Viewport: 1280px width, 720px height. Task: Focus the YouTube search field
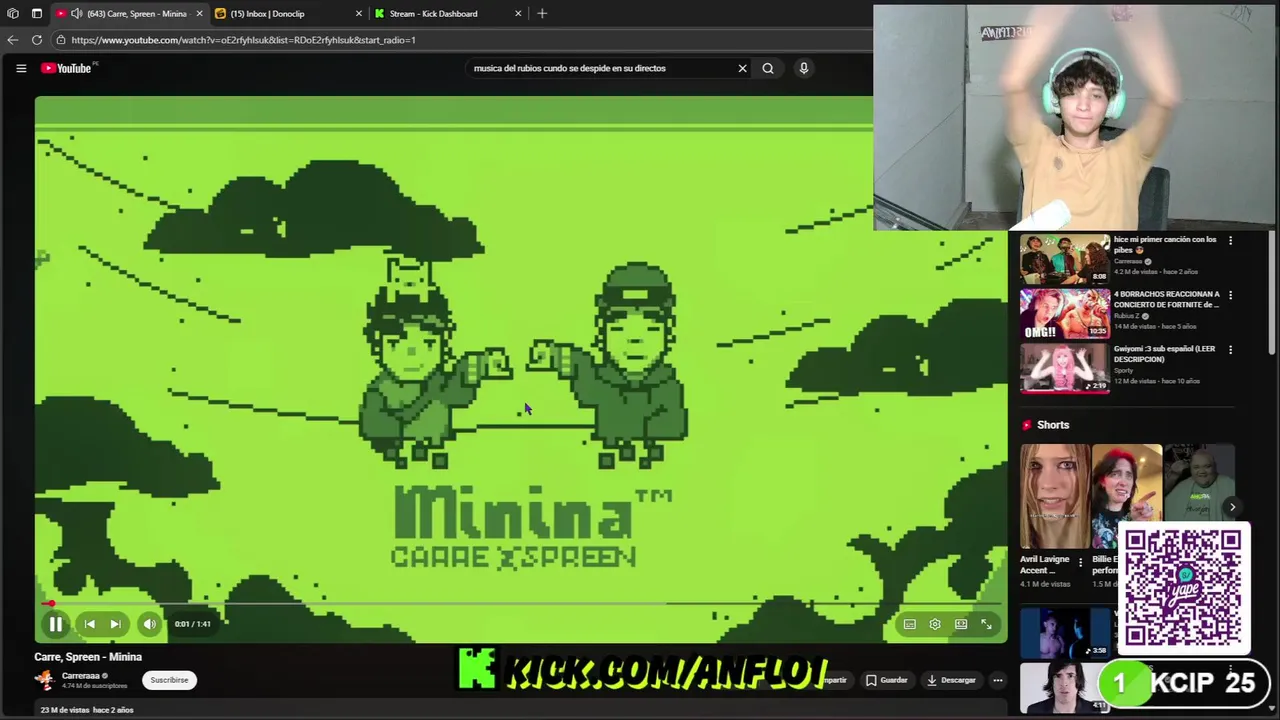tap(600, 68)
